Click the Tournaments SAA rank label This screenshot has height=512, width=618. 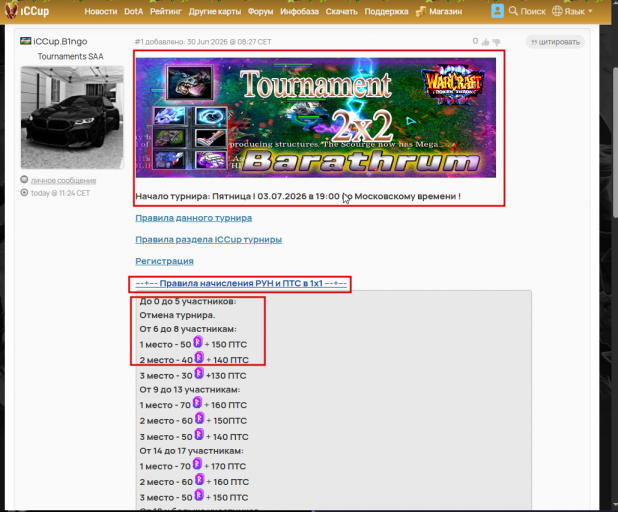coord(71,56)
